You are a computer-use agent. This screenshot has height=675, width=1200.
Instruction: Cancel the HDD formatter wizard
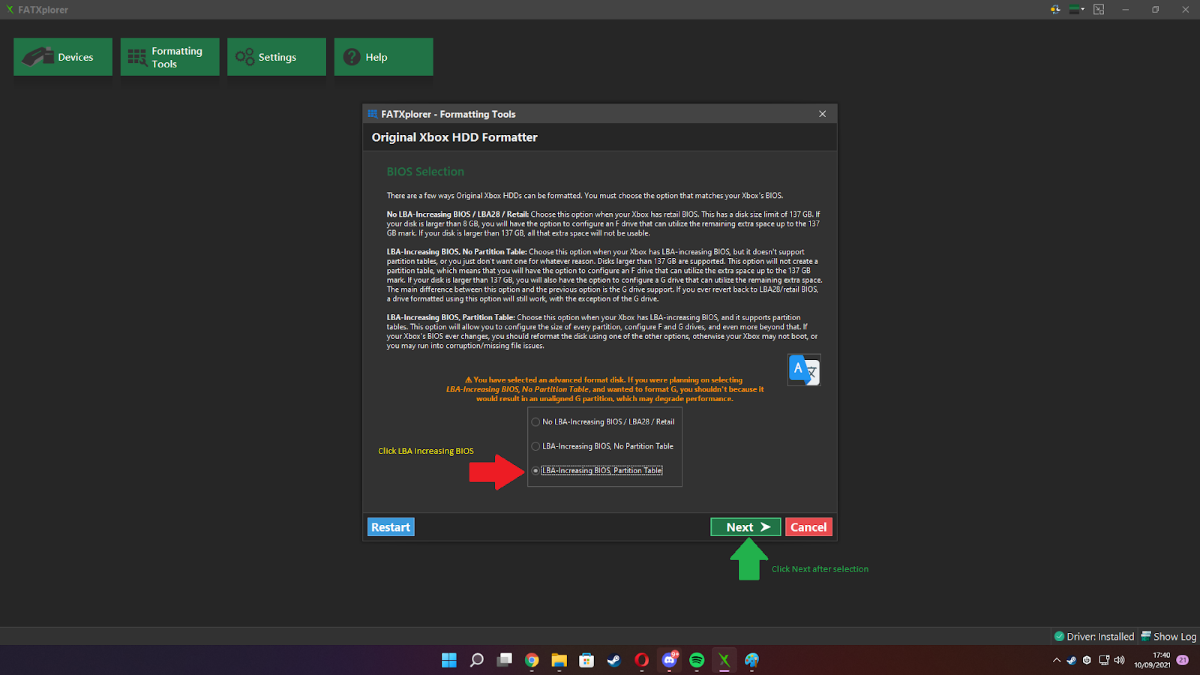pyautogui.click(x=808, y=527)
